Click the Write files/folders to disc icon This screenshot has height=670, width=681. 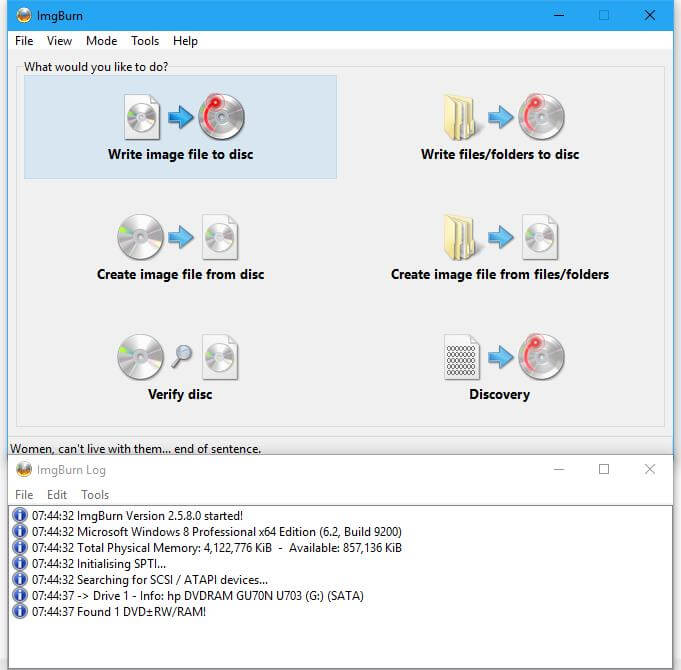[x=504, y=116]
